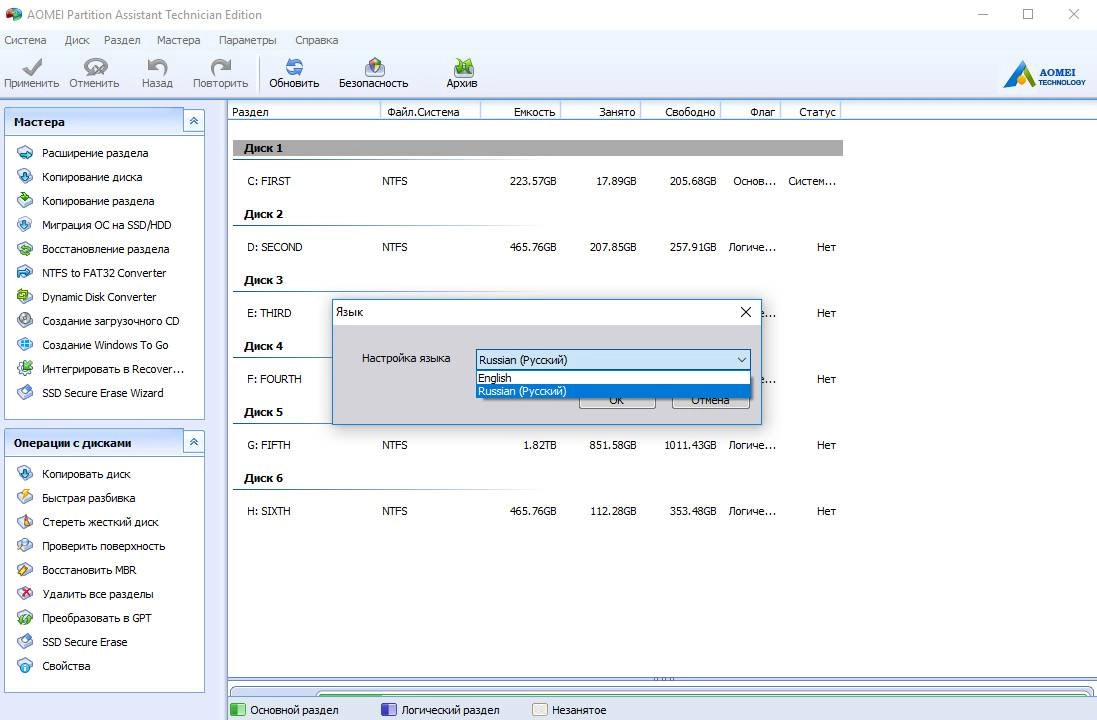Viewport: 1097px width, 720px height.
Task: Open the Архив toolbar icon
Action: [462, 67]
